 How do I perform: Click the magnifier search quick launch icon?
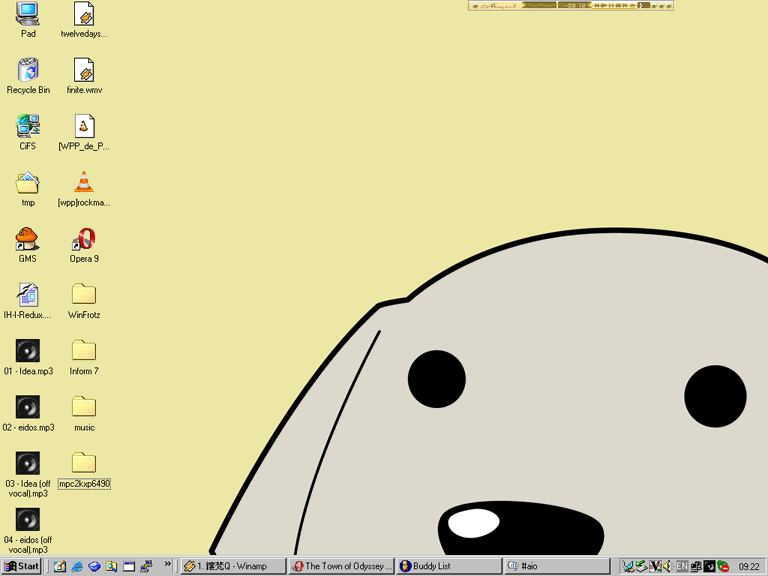[111, 566]
